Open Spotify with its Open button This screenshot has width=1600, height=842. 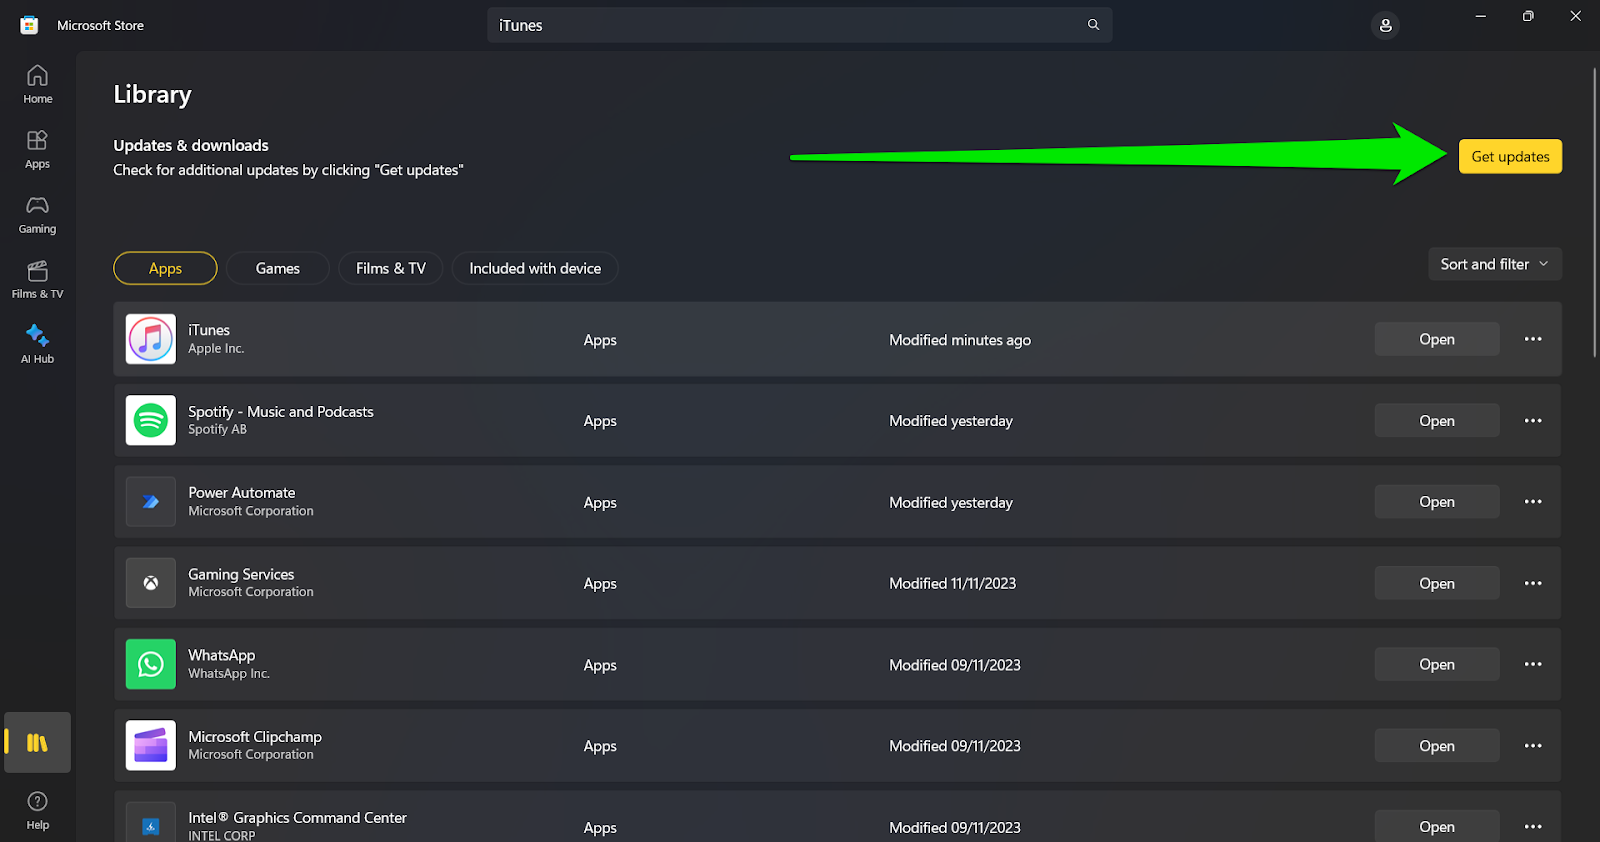click(1437, 420)
